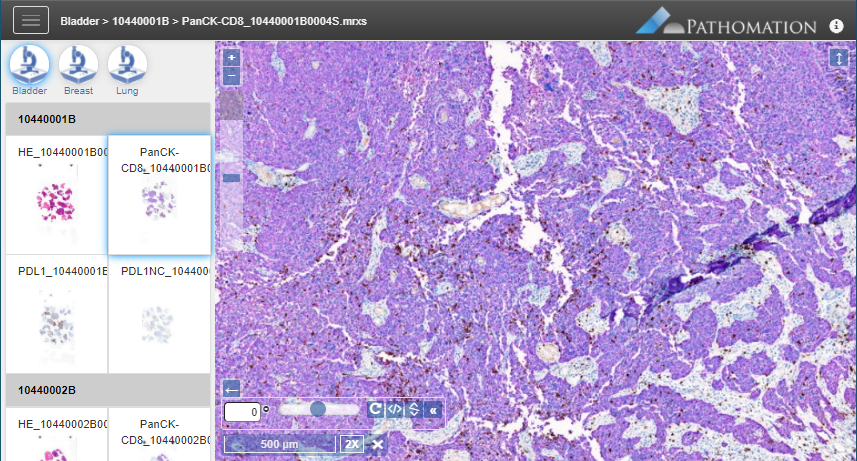Open the hamburger menu
Viewport: 857px width, 461px height.
pyautogui.click(x=30, y=20)
